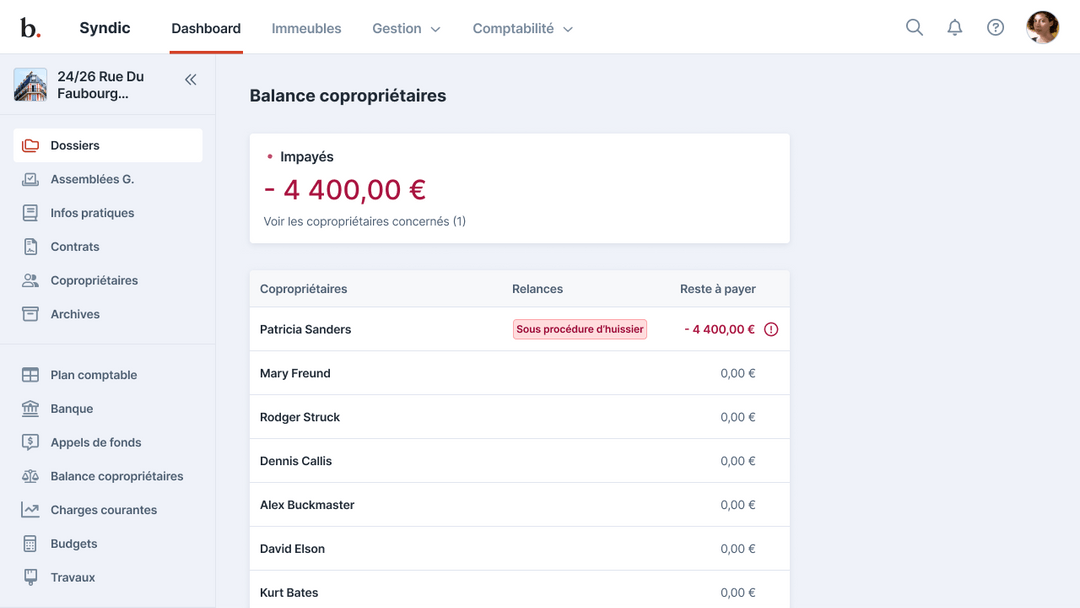Click the Banque building icon
This screenshot has width=1080, height=608.
31,409
